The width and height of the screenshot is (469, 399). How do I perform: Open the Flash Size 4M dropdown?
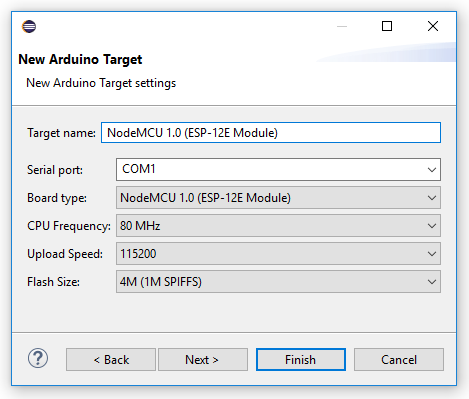[278, 282]
